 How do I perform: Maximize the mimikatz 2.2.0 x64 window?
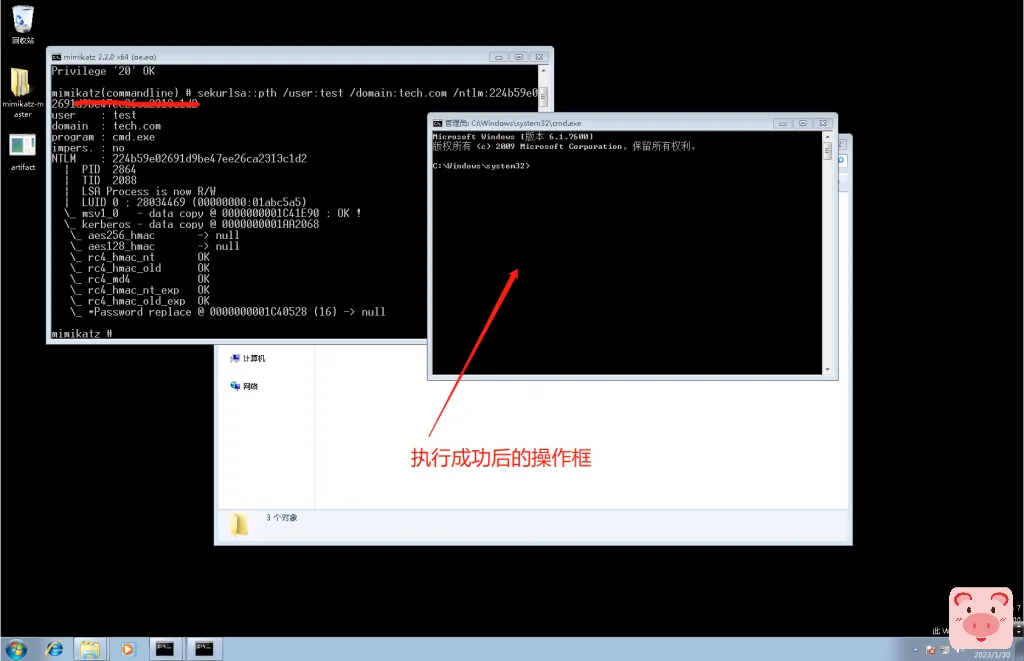(519, 57)
